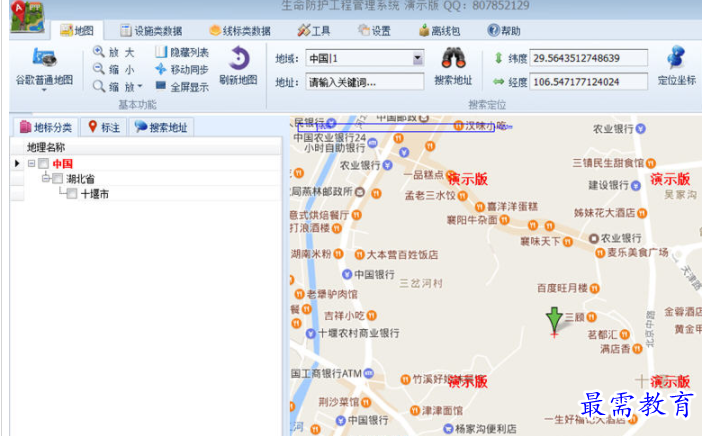Click the 建设银行 bank marker
The image size is (702, 436).
[636, 185]
